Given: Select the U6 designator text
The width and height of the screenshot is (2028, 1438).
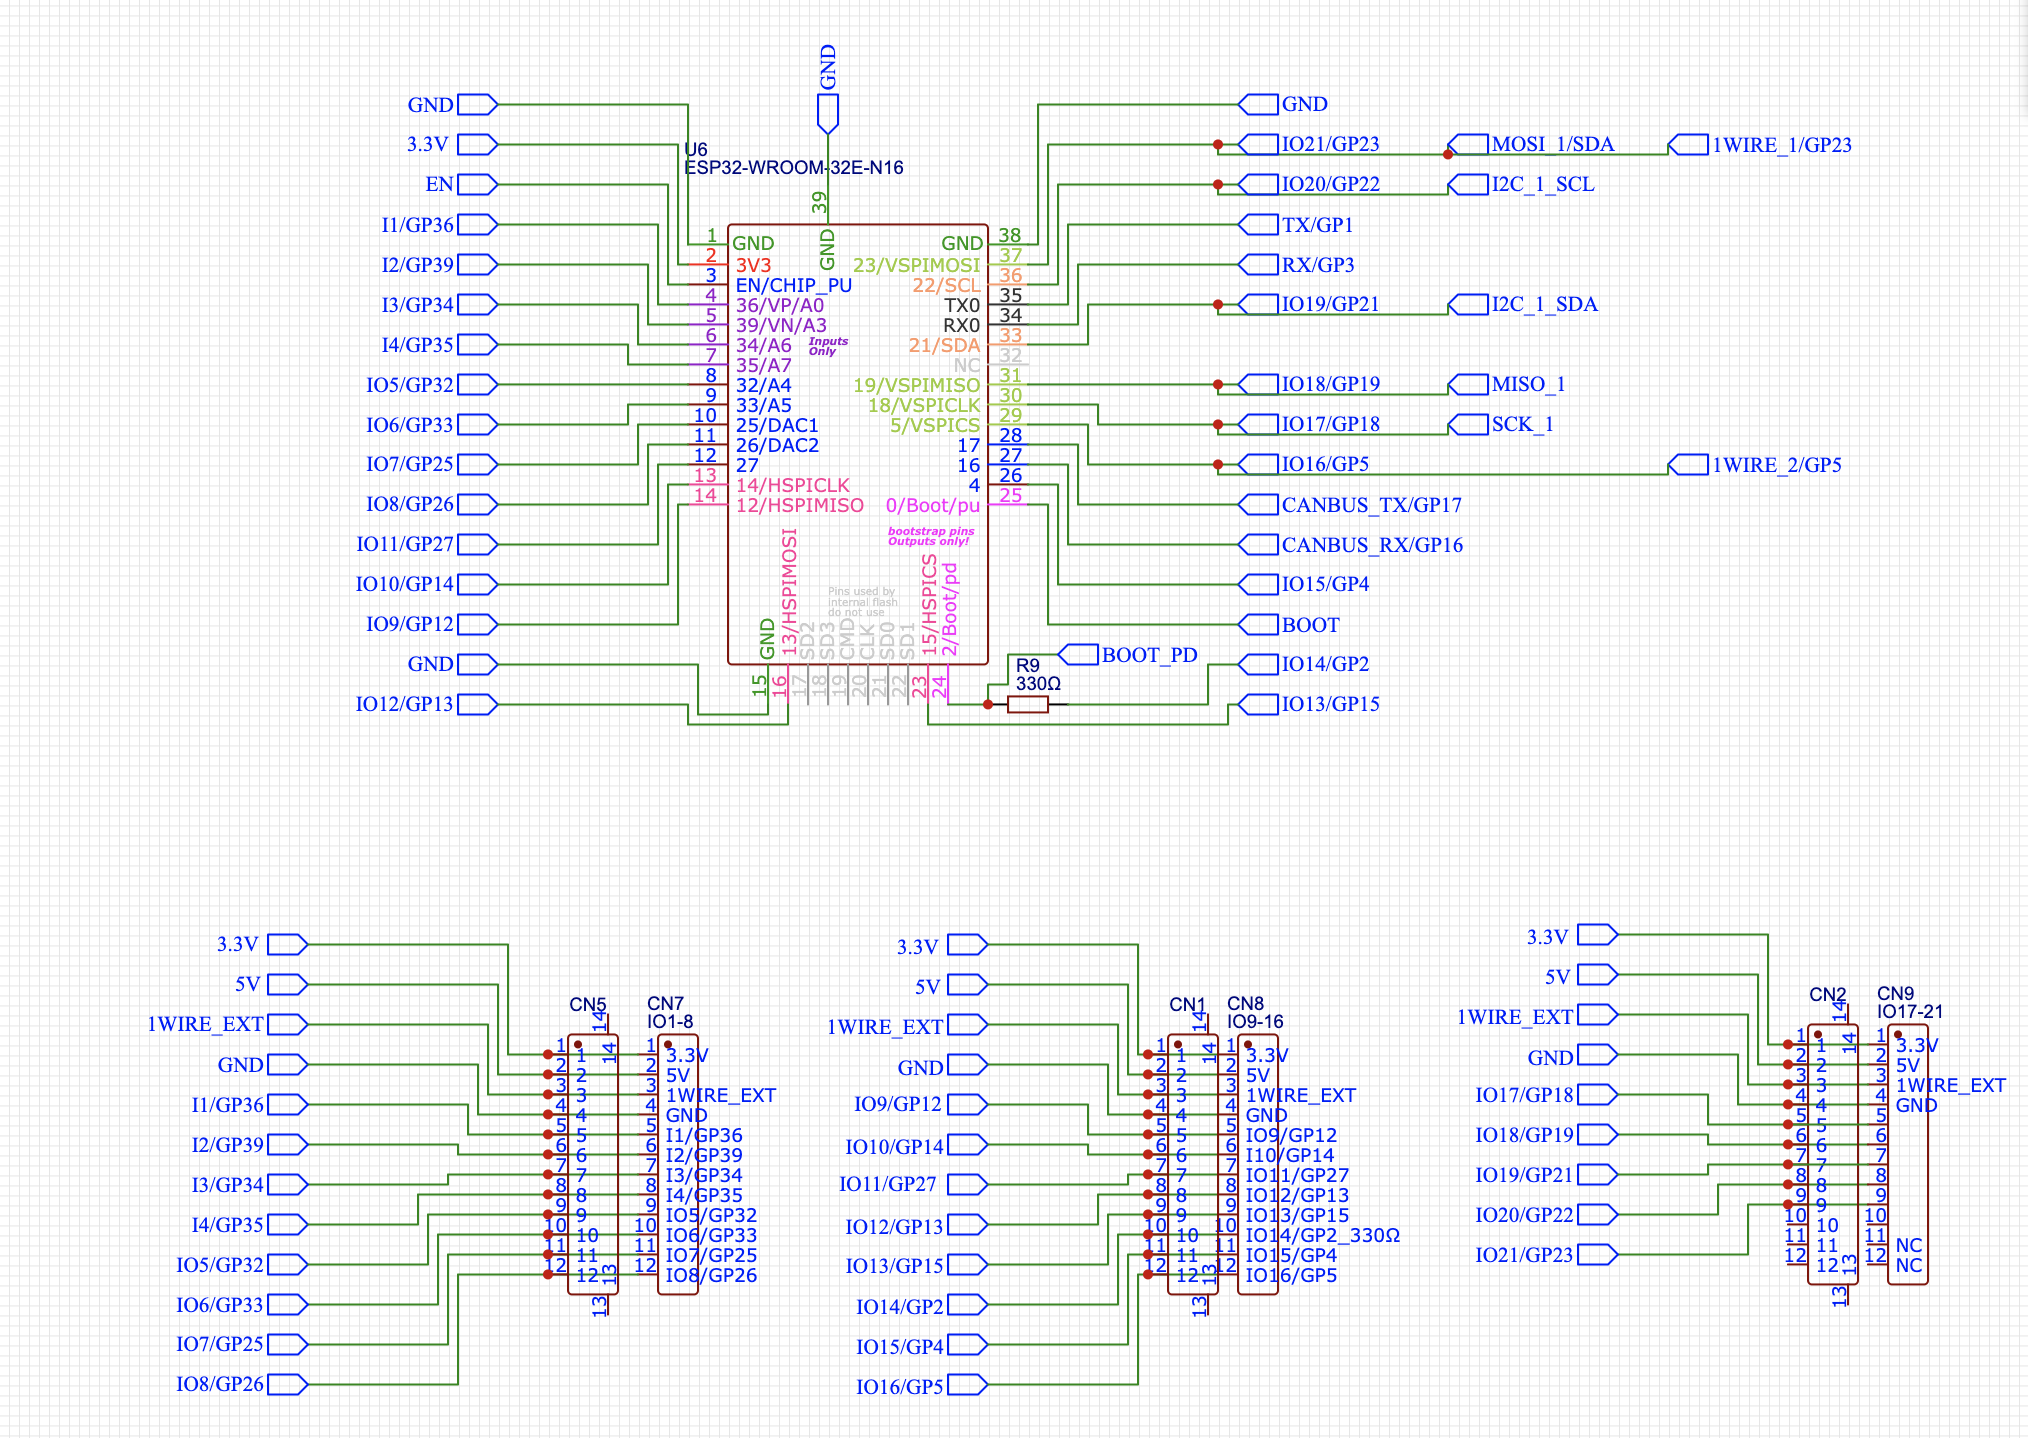Looking at the screenshot, I should (x=696, y=150).
